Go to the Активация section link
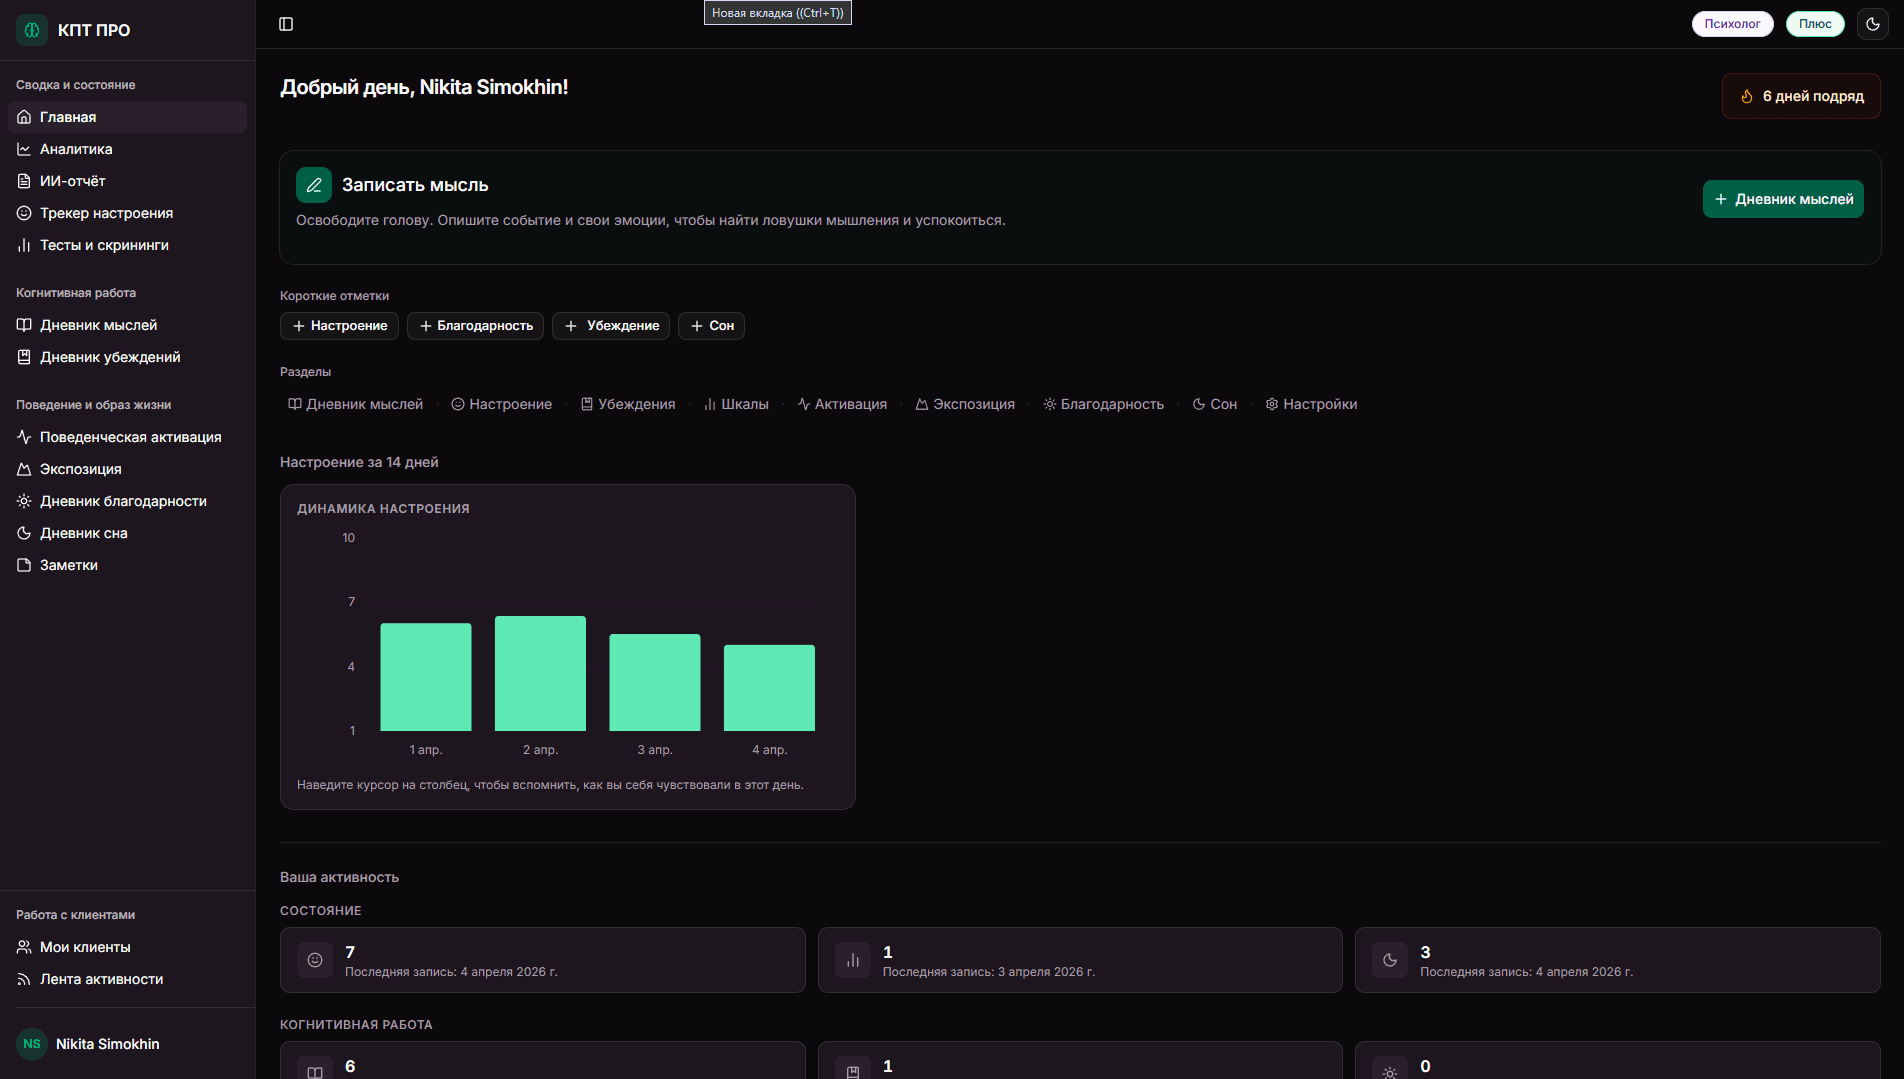The width and height of the screenshot is (1904, 1079). click(842, 404)
